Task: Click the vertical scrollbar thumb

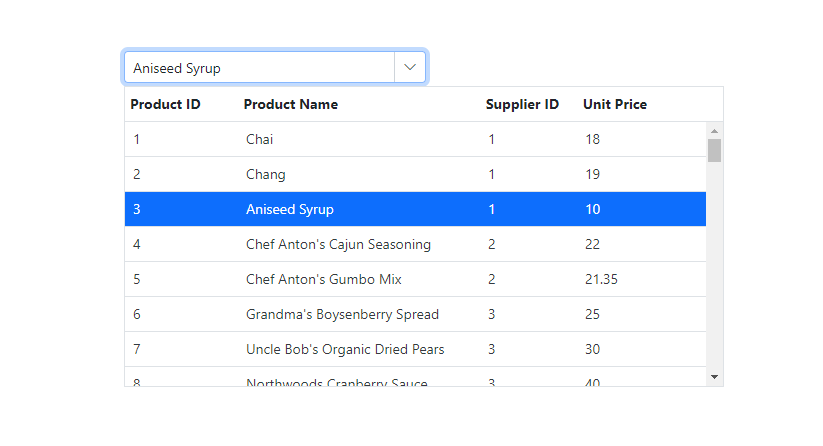Action: [x=714, y=150]
